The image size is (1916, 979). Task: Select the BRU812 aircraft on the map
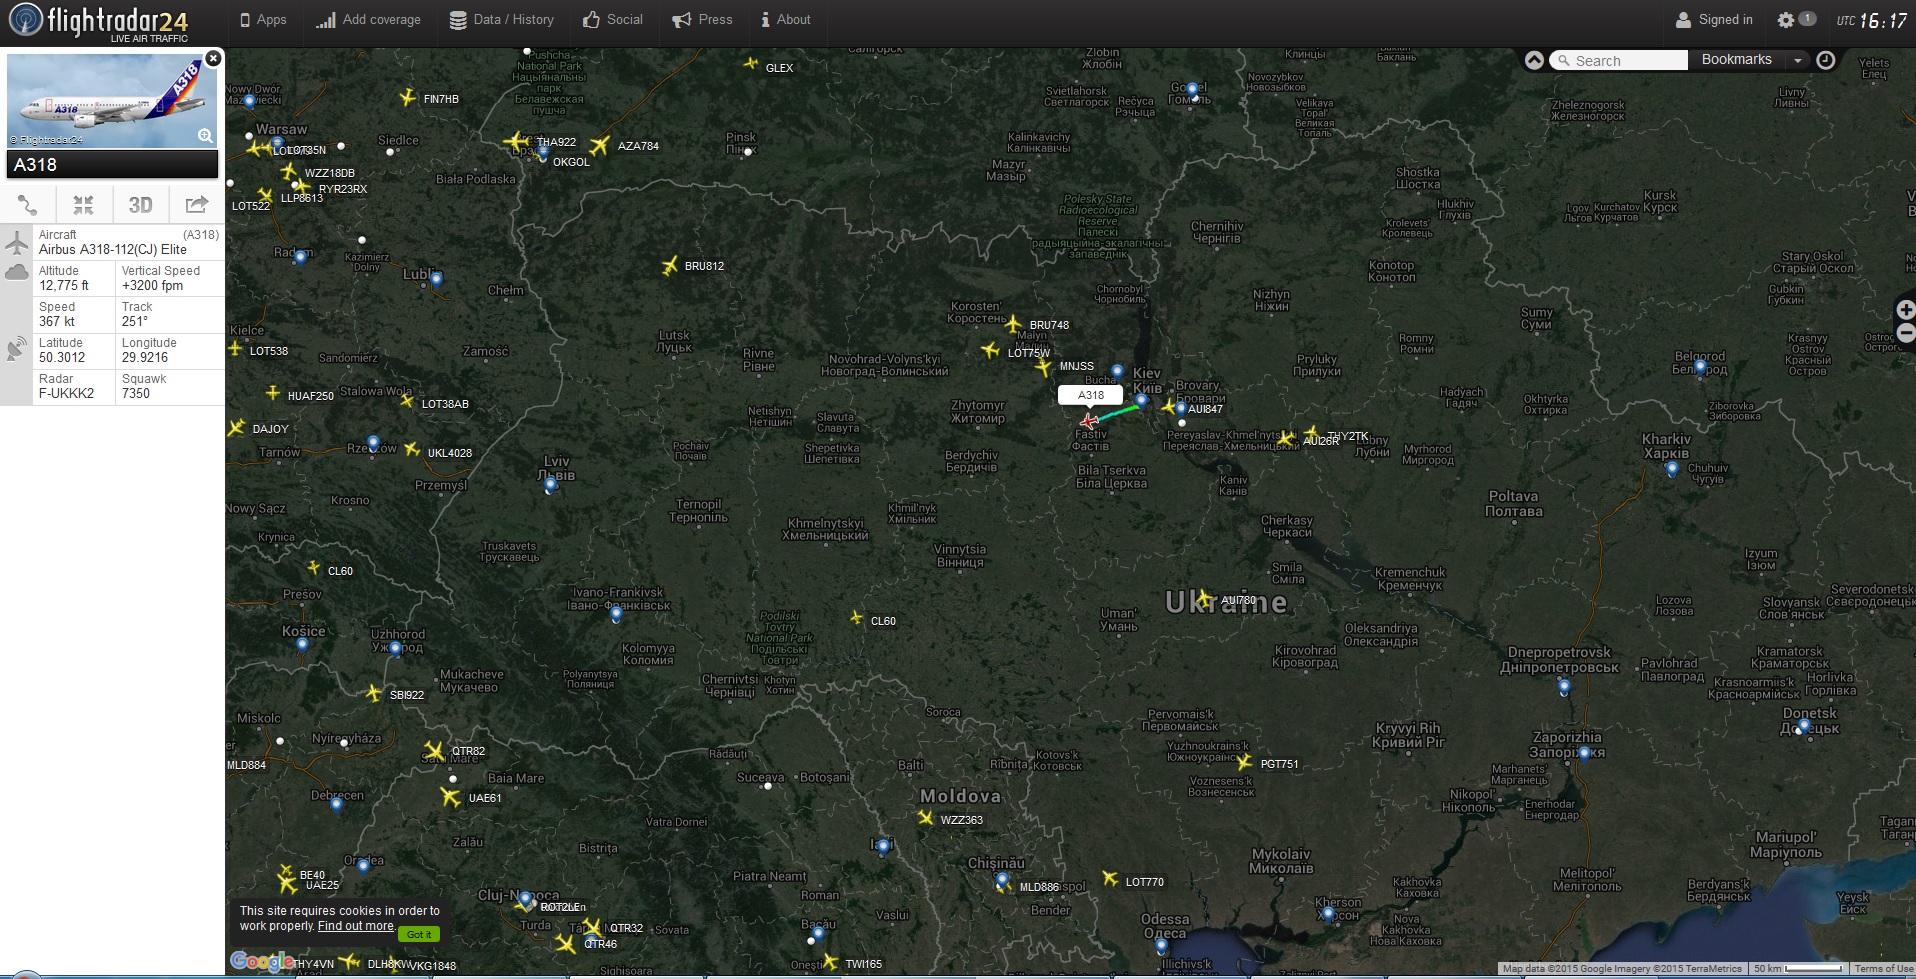[670, 266]
